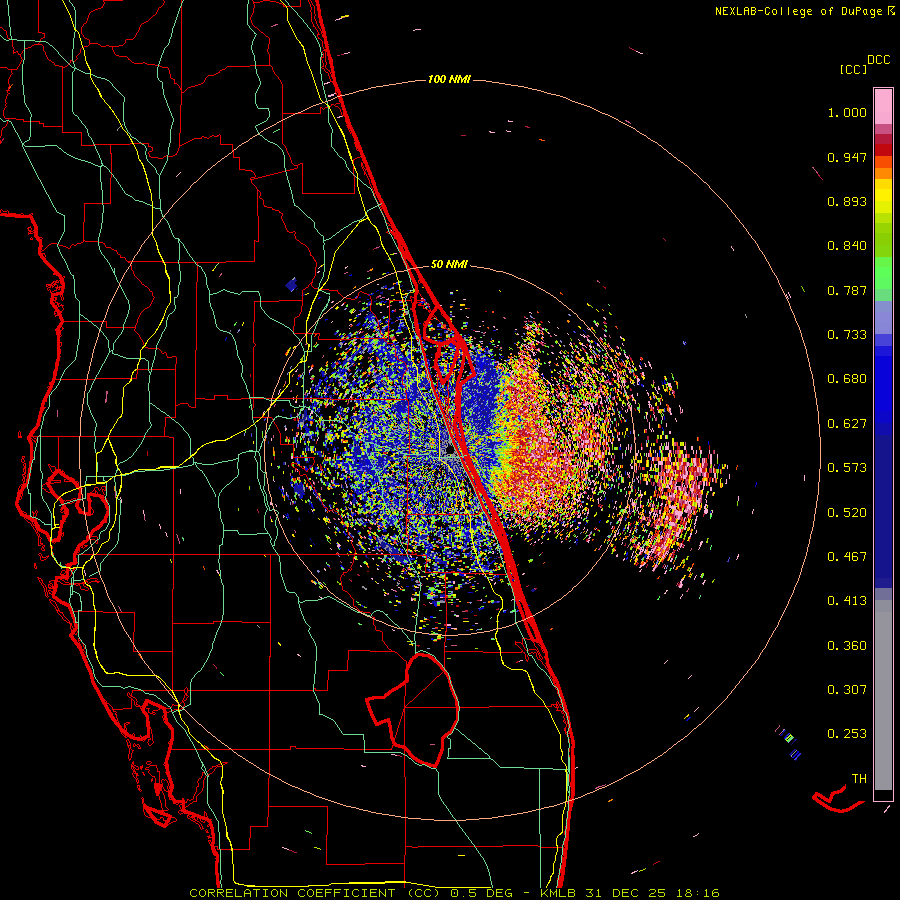
Task: Click the yellow segment of the color bar
Action: (883, 196)
